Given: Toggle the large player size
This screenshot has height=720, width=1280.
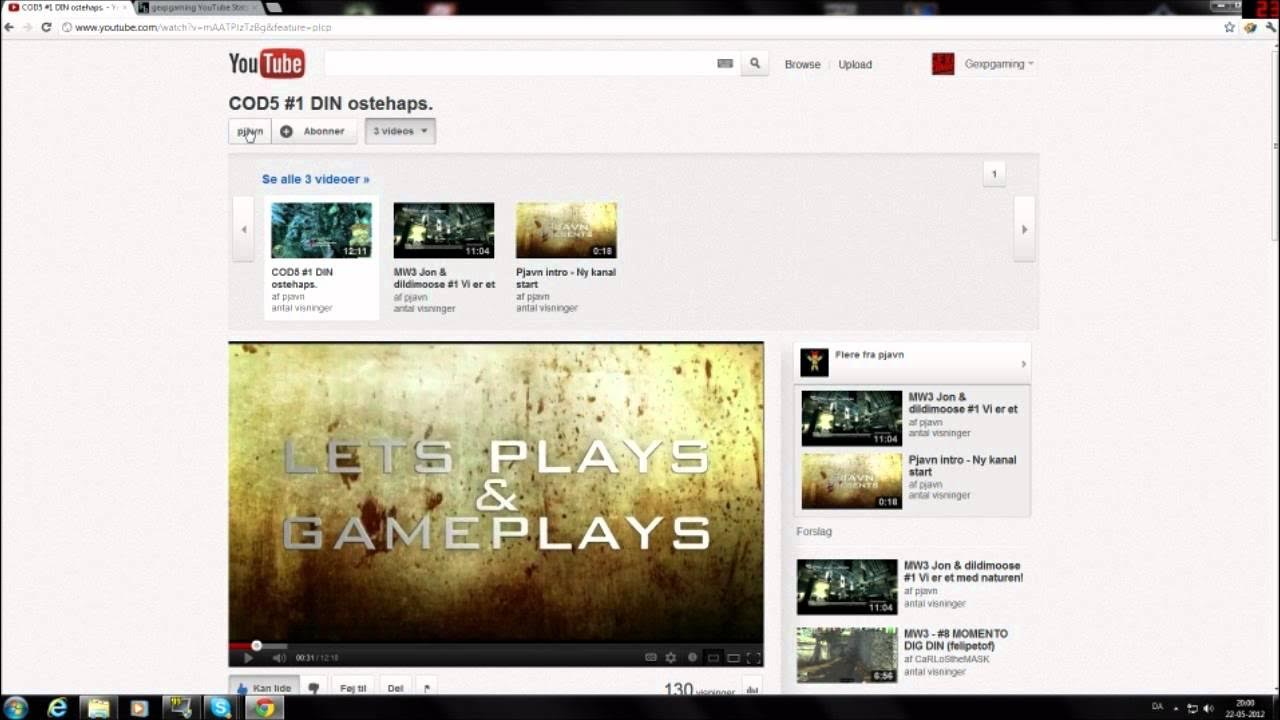Looking at the screenshot, I should pos(733,658).
